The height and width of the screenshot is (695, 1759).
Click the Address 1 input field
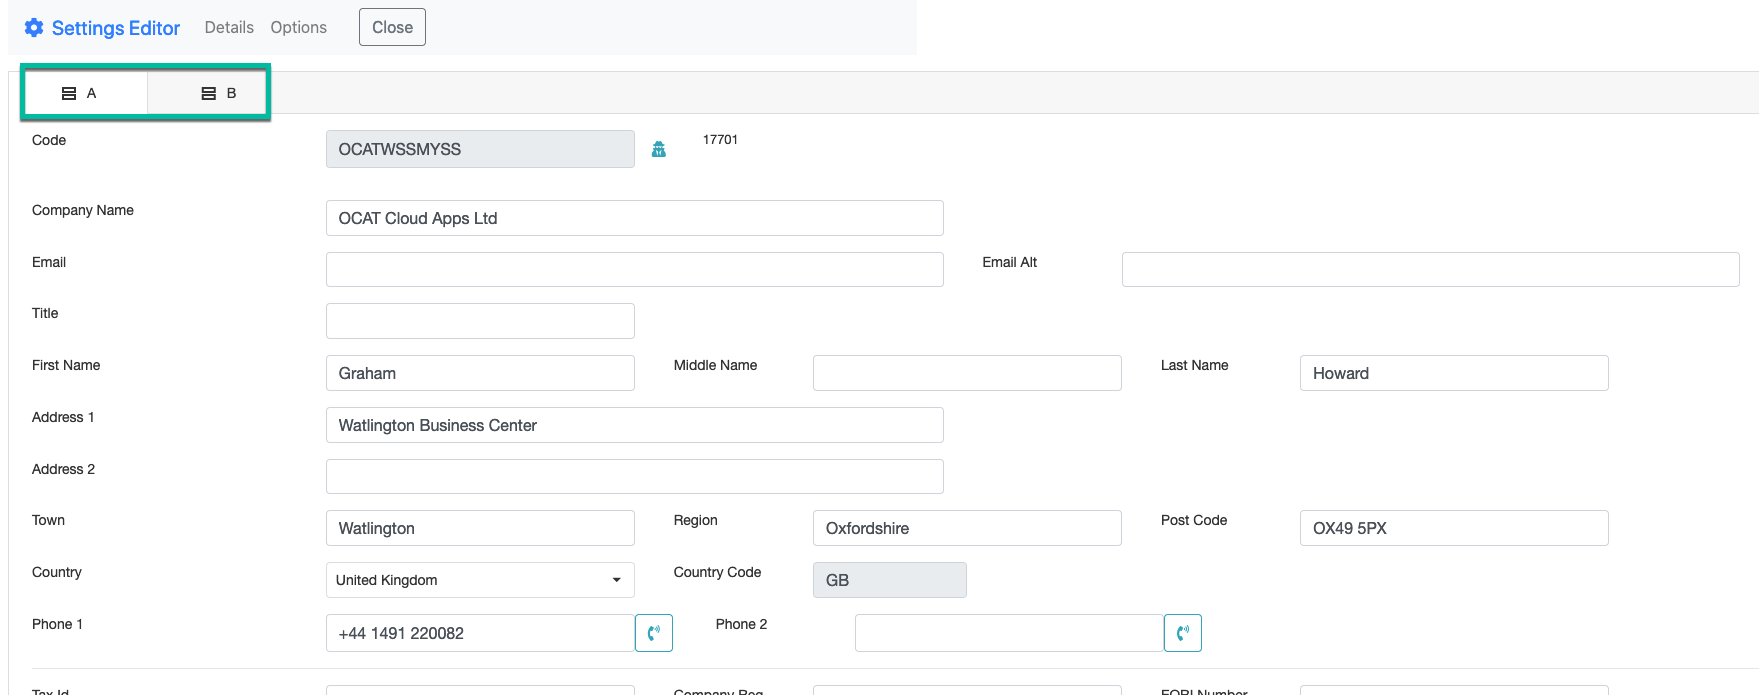click(x=634, y=425)
